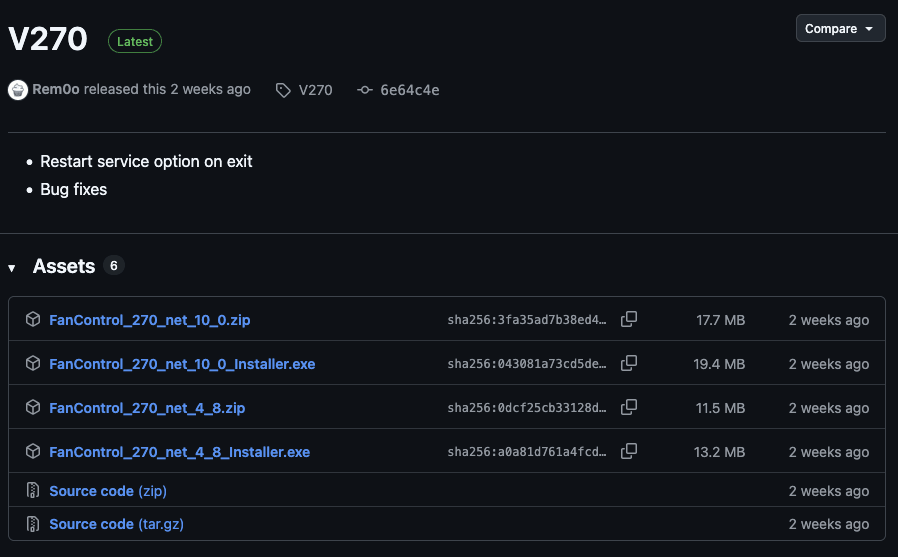Click "2 weeks ago" in FanControl_270_net_10_0.zip row

coord(829,321)
